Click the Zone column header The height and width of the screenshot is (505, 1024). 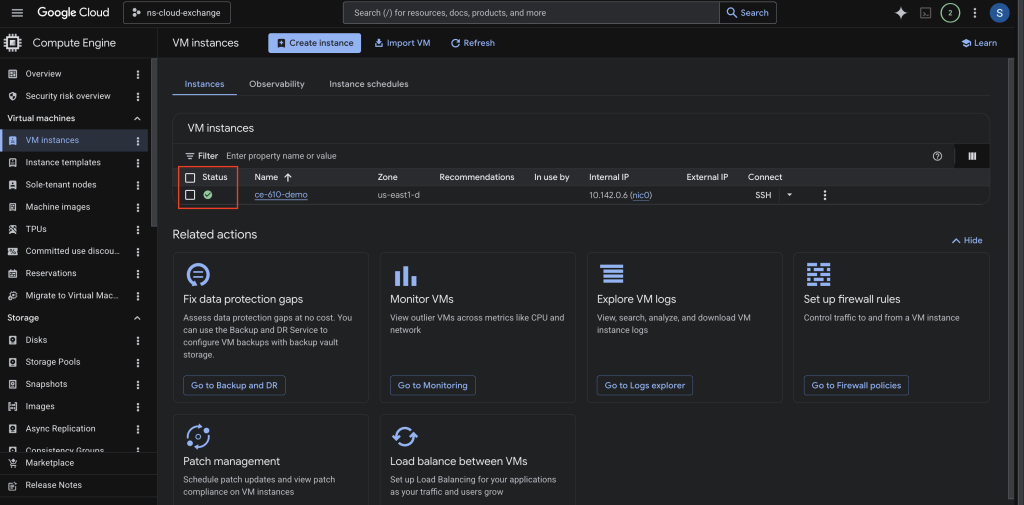[387, 177]
